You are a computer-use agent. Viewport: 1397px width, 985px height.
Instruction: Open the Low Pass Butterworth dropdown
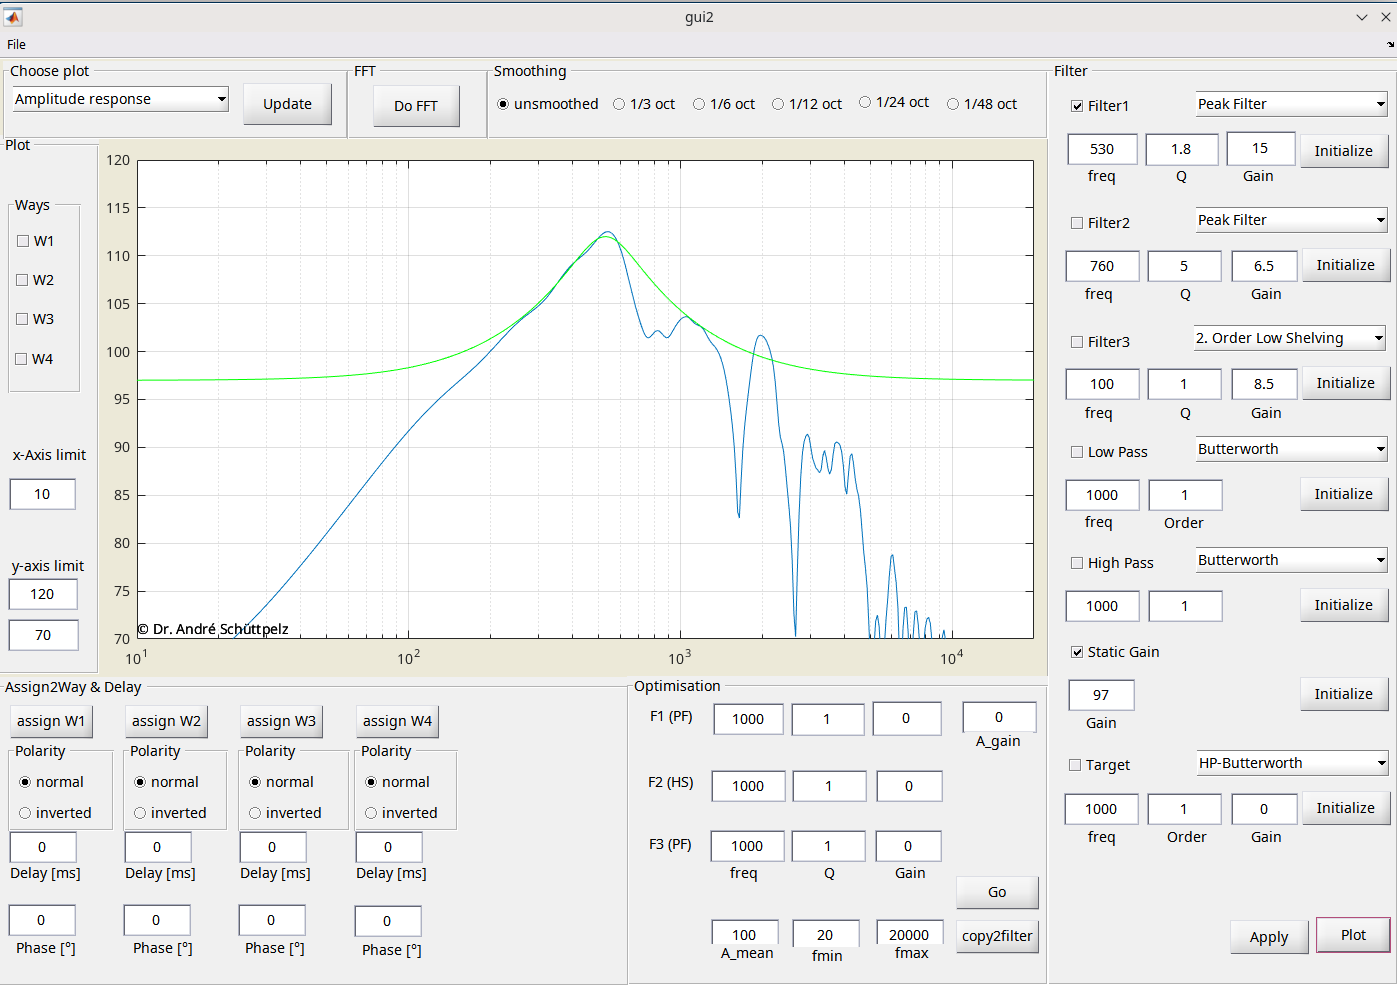(x=1291, y=449)
